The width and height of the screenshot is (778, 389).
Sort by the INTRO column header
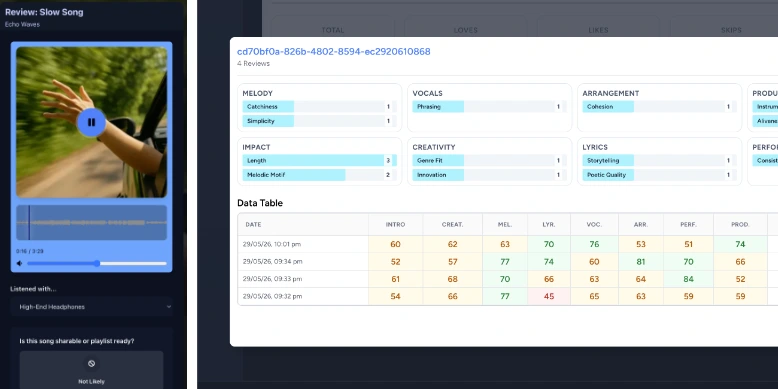coord(395,225)
